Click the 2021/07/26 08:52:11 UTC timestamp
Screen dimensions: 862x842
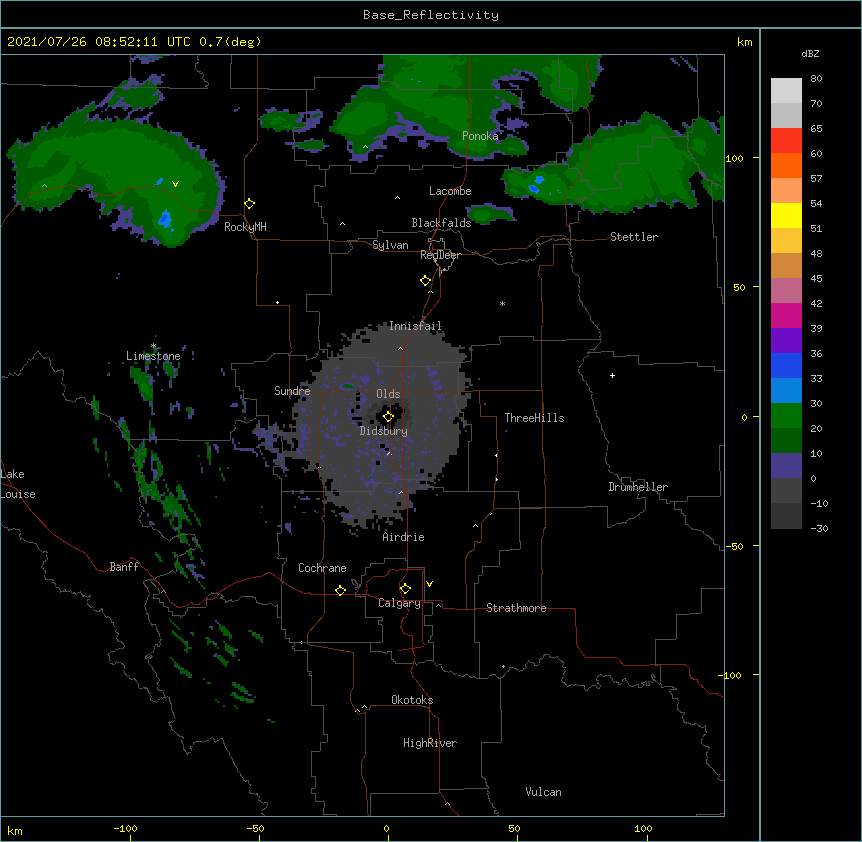(99, 42)
